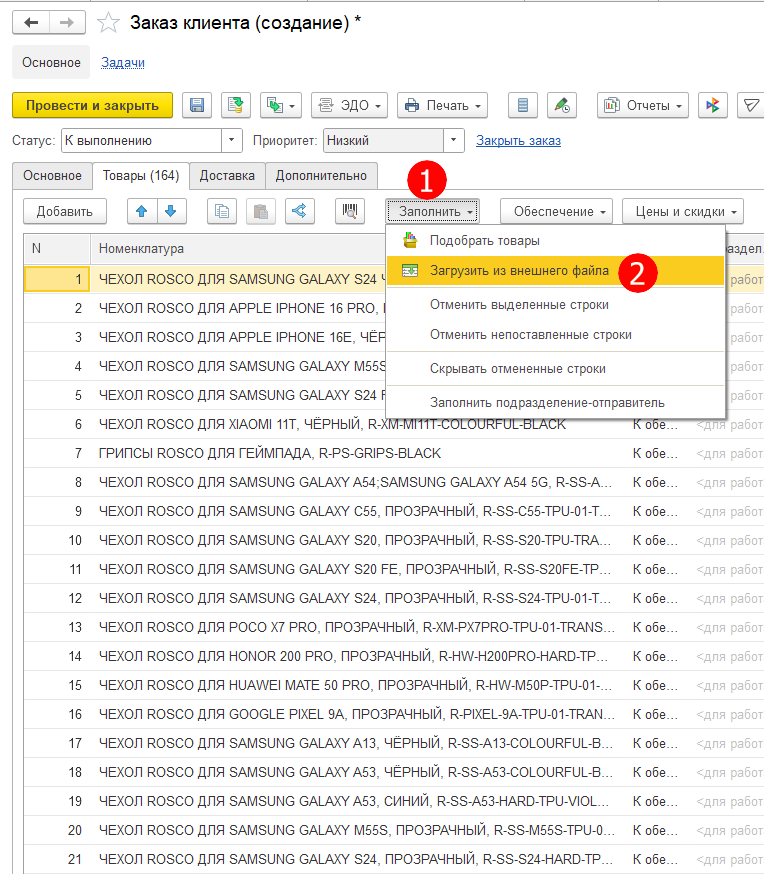Click the document list icon button
764x874 pixels.
[x=523, y=105]
